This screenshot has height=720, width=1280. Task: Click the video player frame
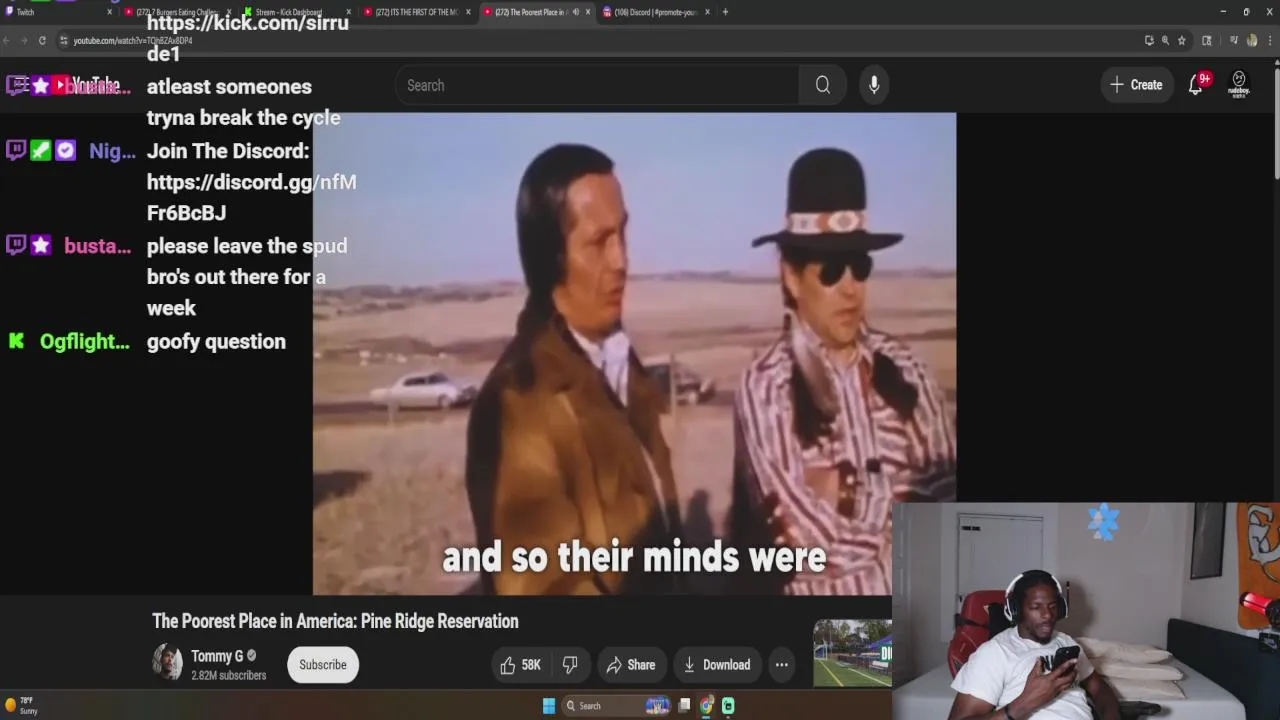tap(634, 354)
